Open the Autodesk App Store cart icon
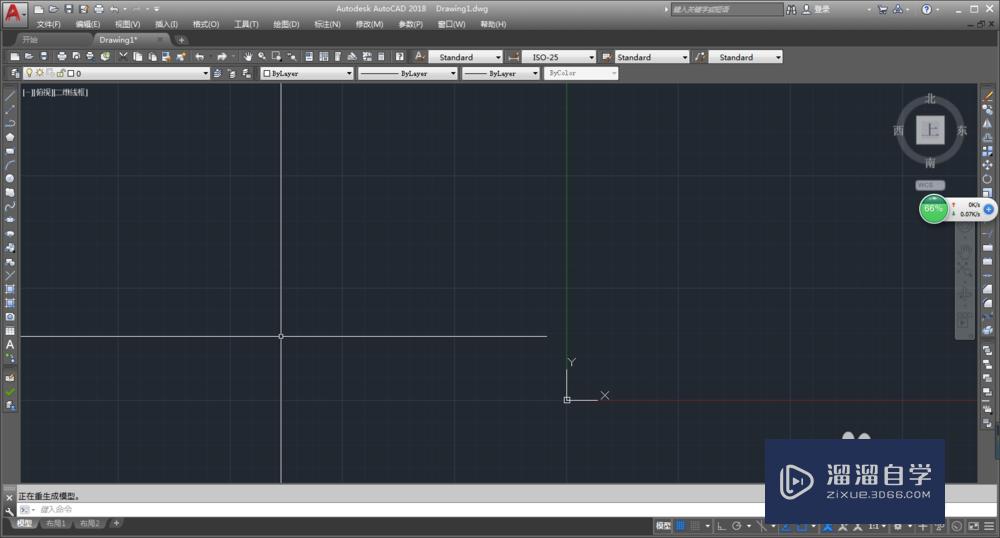 (x=883, y=10)
